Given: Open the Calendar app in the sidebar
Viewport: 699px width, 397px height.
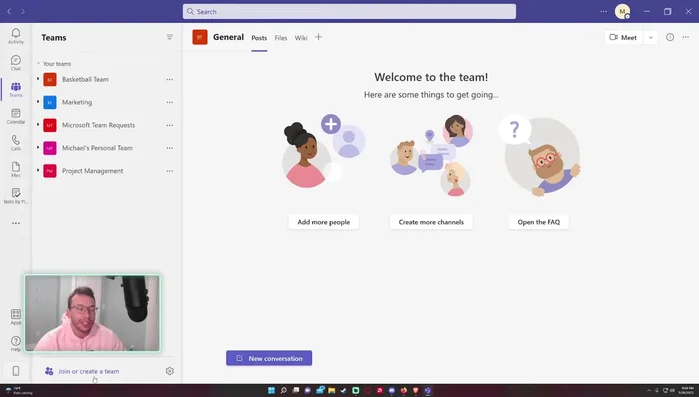Looking at the screenshot, I should [16, 116].
